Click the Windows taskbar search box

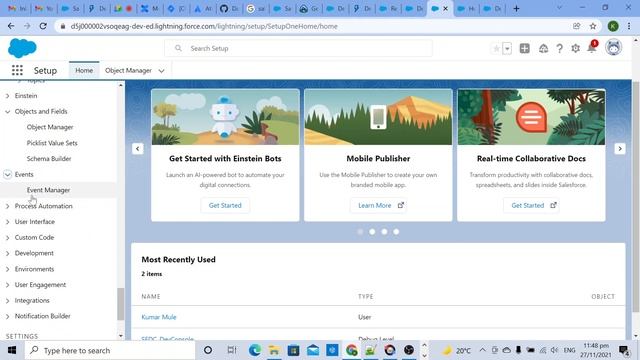pos(110,350)
